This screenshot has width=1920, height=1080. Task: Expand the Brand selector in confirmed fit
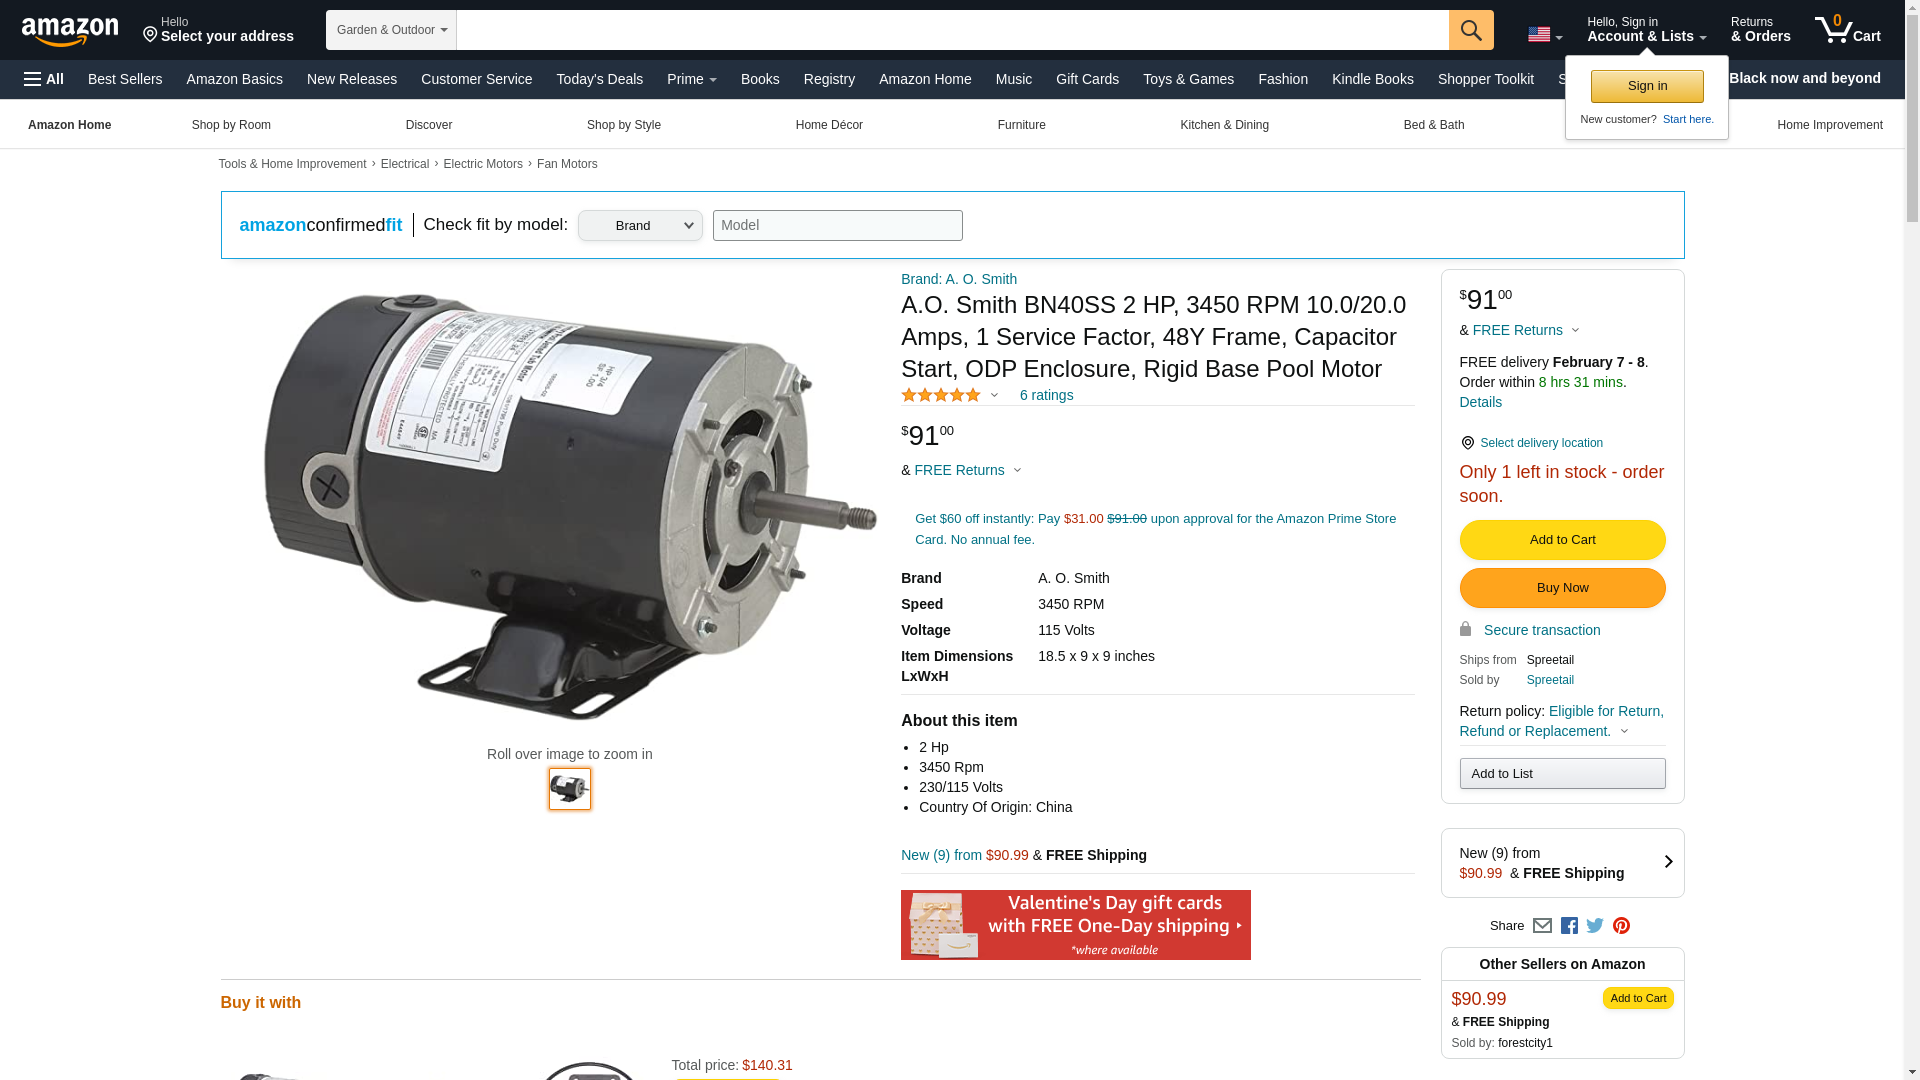(x=640, y=226)
